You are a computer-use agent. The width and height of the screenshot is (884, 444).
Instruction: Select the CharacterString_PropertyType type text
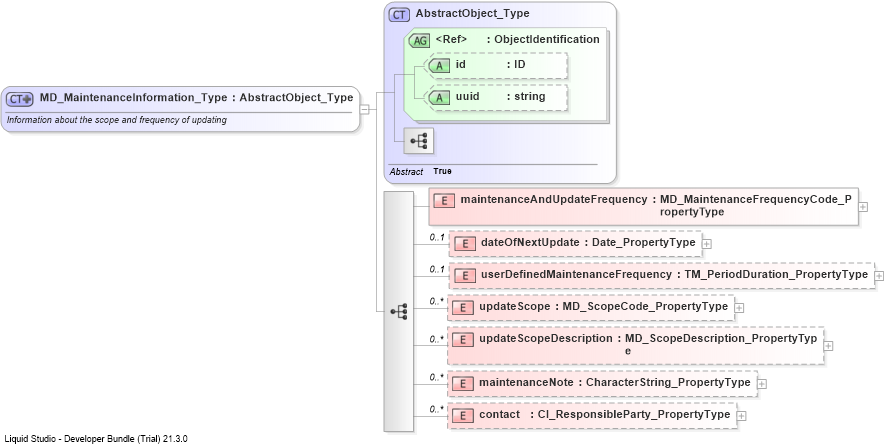668,383
